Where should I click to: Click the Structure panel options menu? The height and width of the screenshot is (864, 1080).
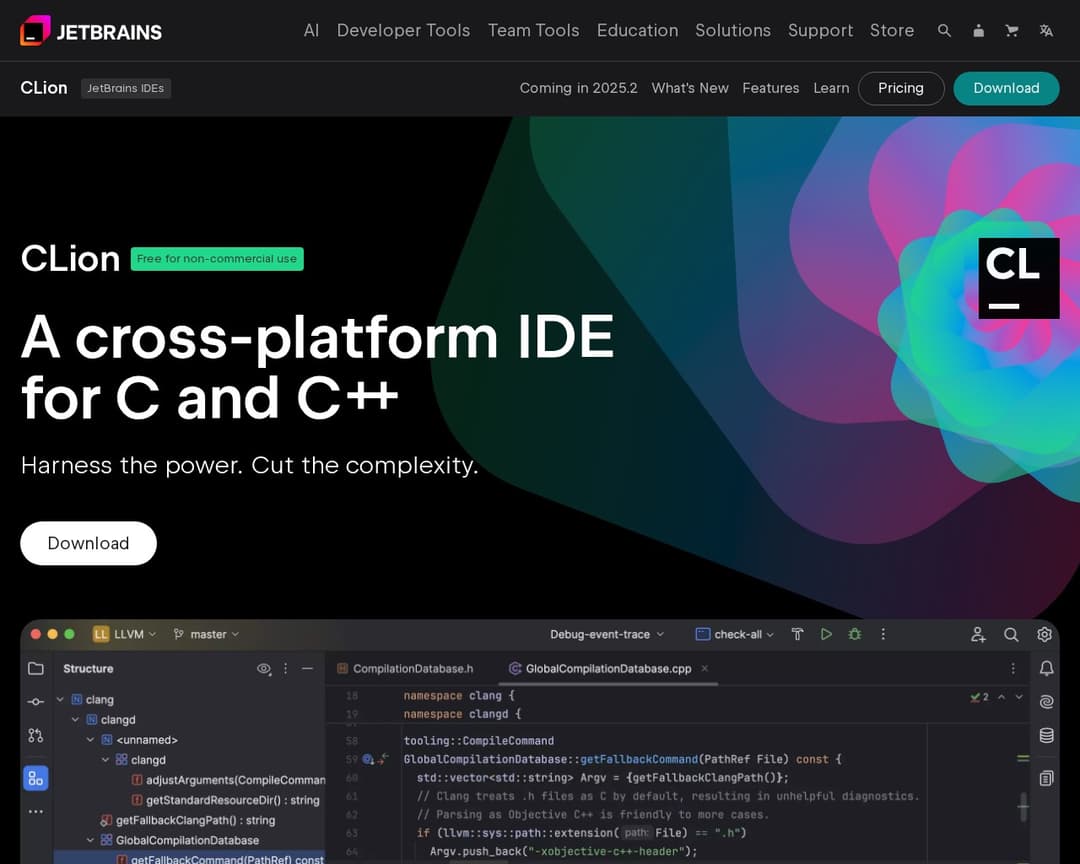286,668
